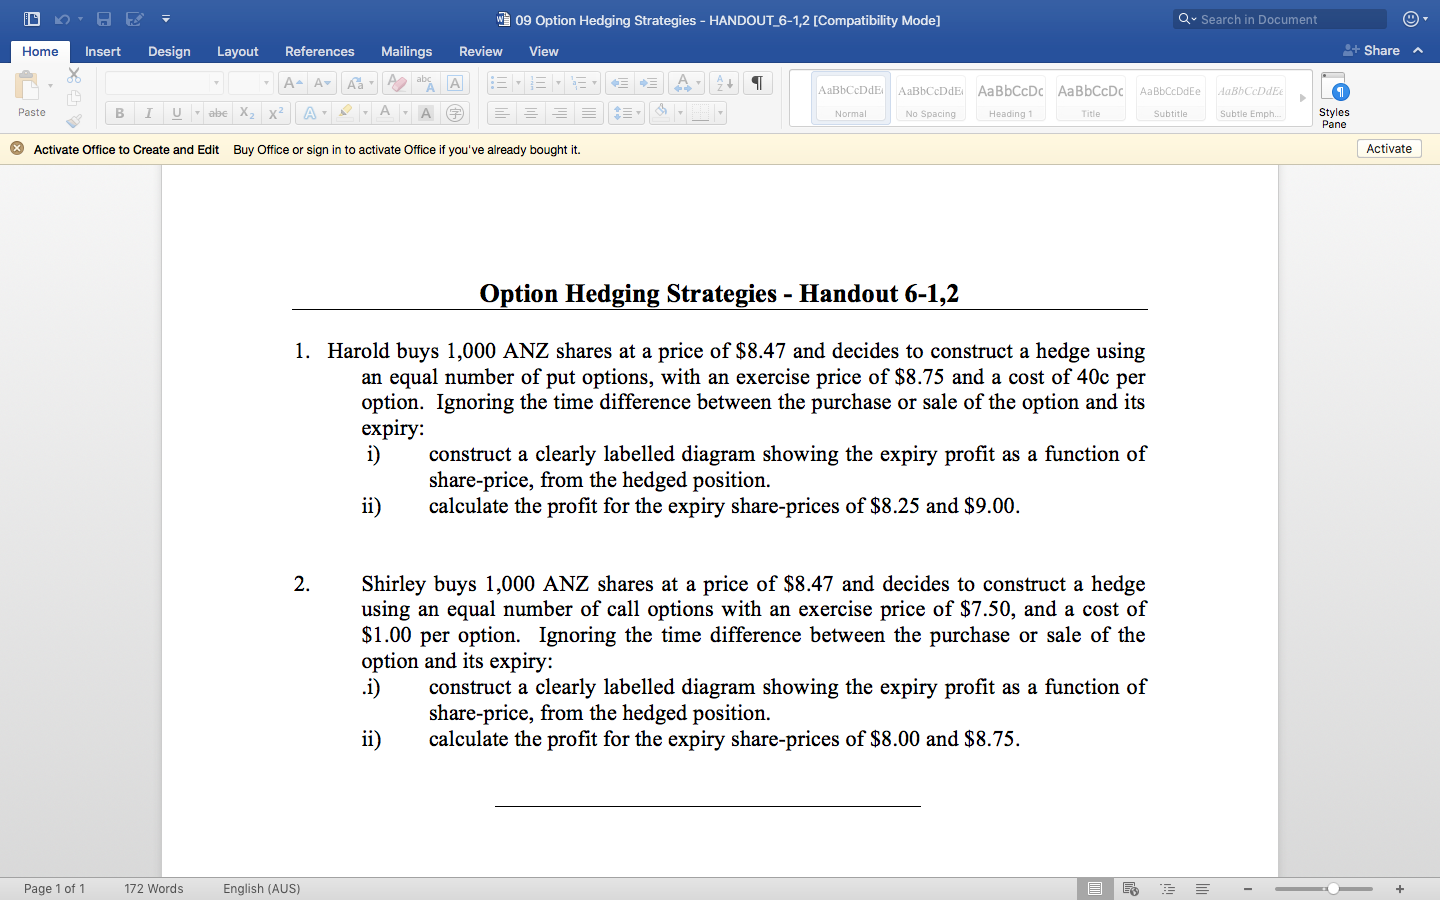Viewport: 1440px width, 900px height.
Task: Increase paragraph indent
Action: tap(648, 83)
